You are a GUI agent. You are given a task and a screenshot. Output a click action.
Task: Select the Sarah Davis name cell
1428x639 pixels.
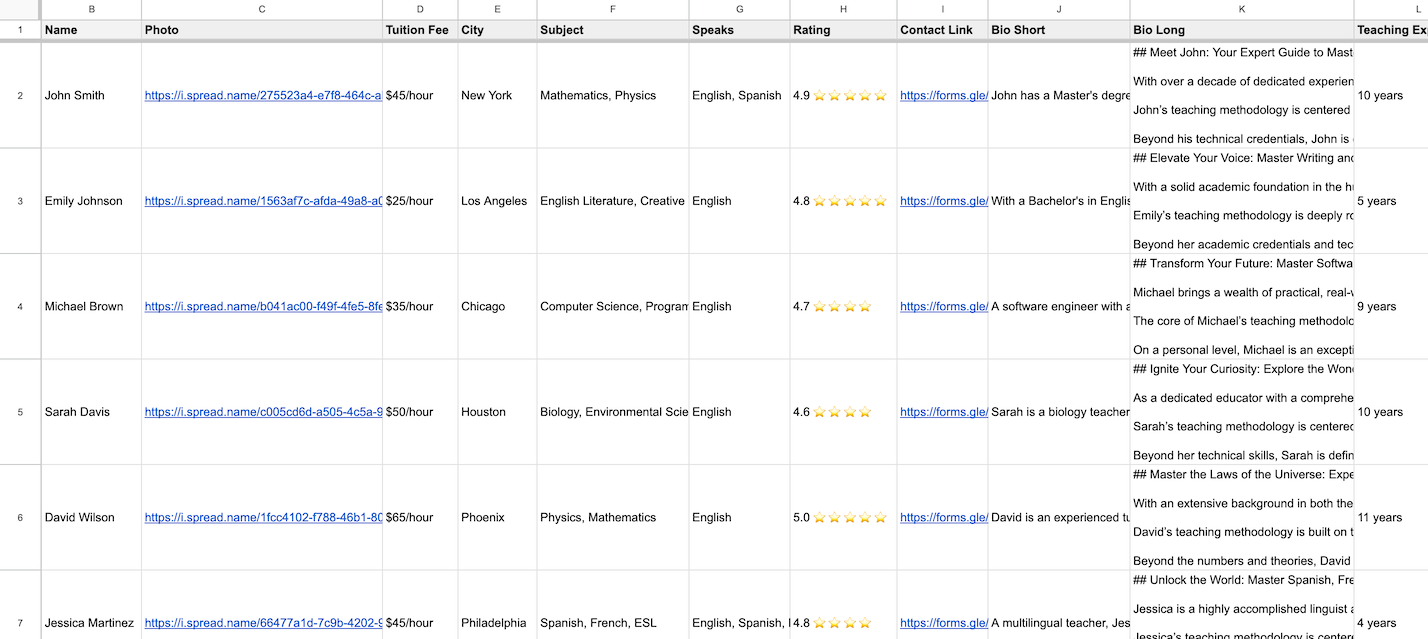coord(92,412)
